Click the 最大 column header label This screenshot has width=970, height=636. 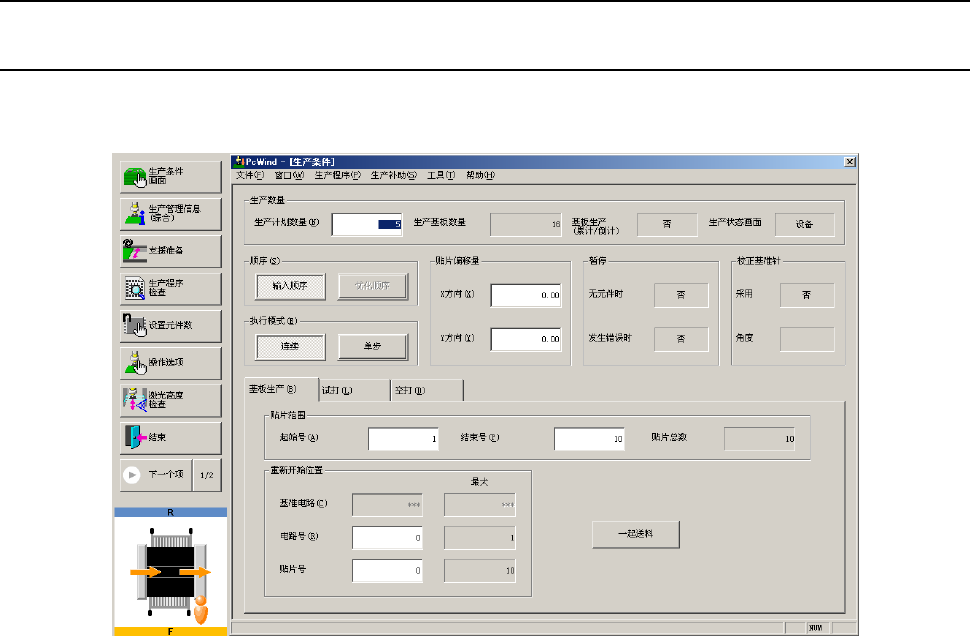(x=479, y=481)
